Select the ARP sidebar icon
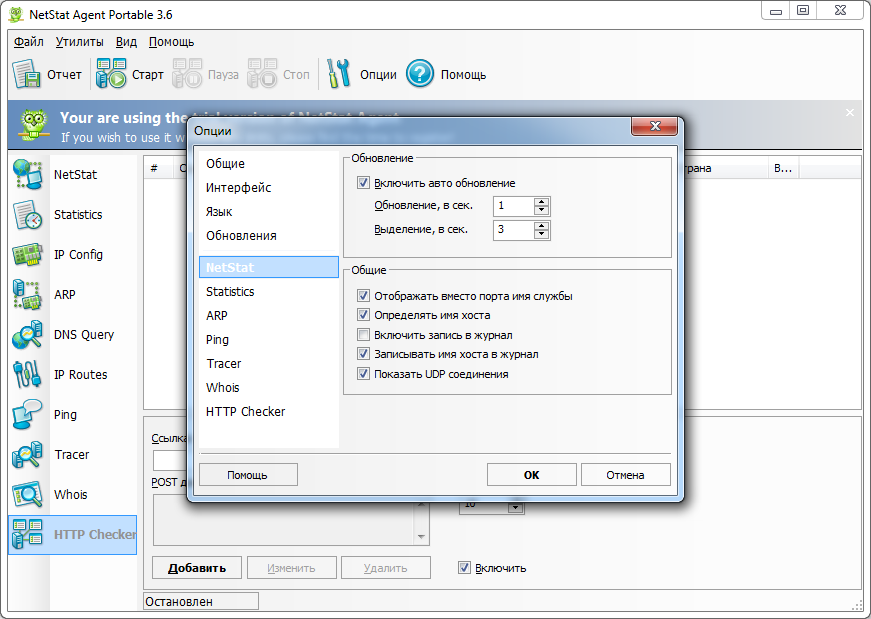This screenshot has height=619, width=871. pyautogui.click(x=27, y=294)
